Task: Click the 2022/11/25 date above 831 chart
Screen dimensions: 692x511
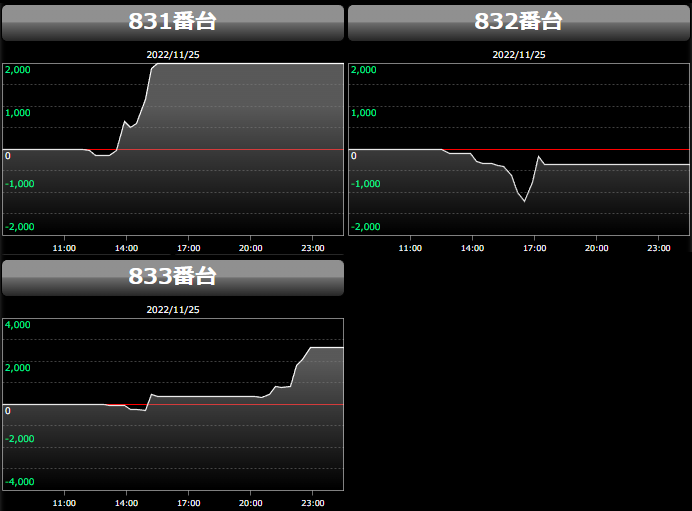Action: coord(173,54)
